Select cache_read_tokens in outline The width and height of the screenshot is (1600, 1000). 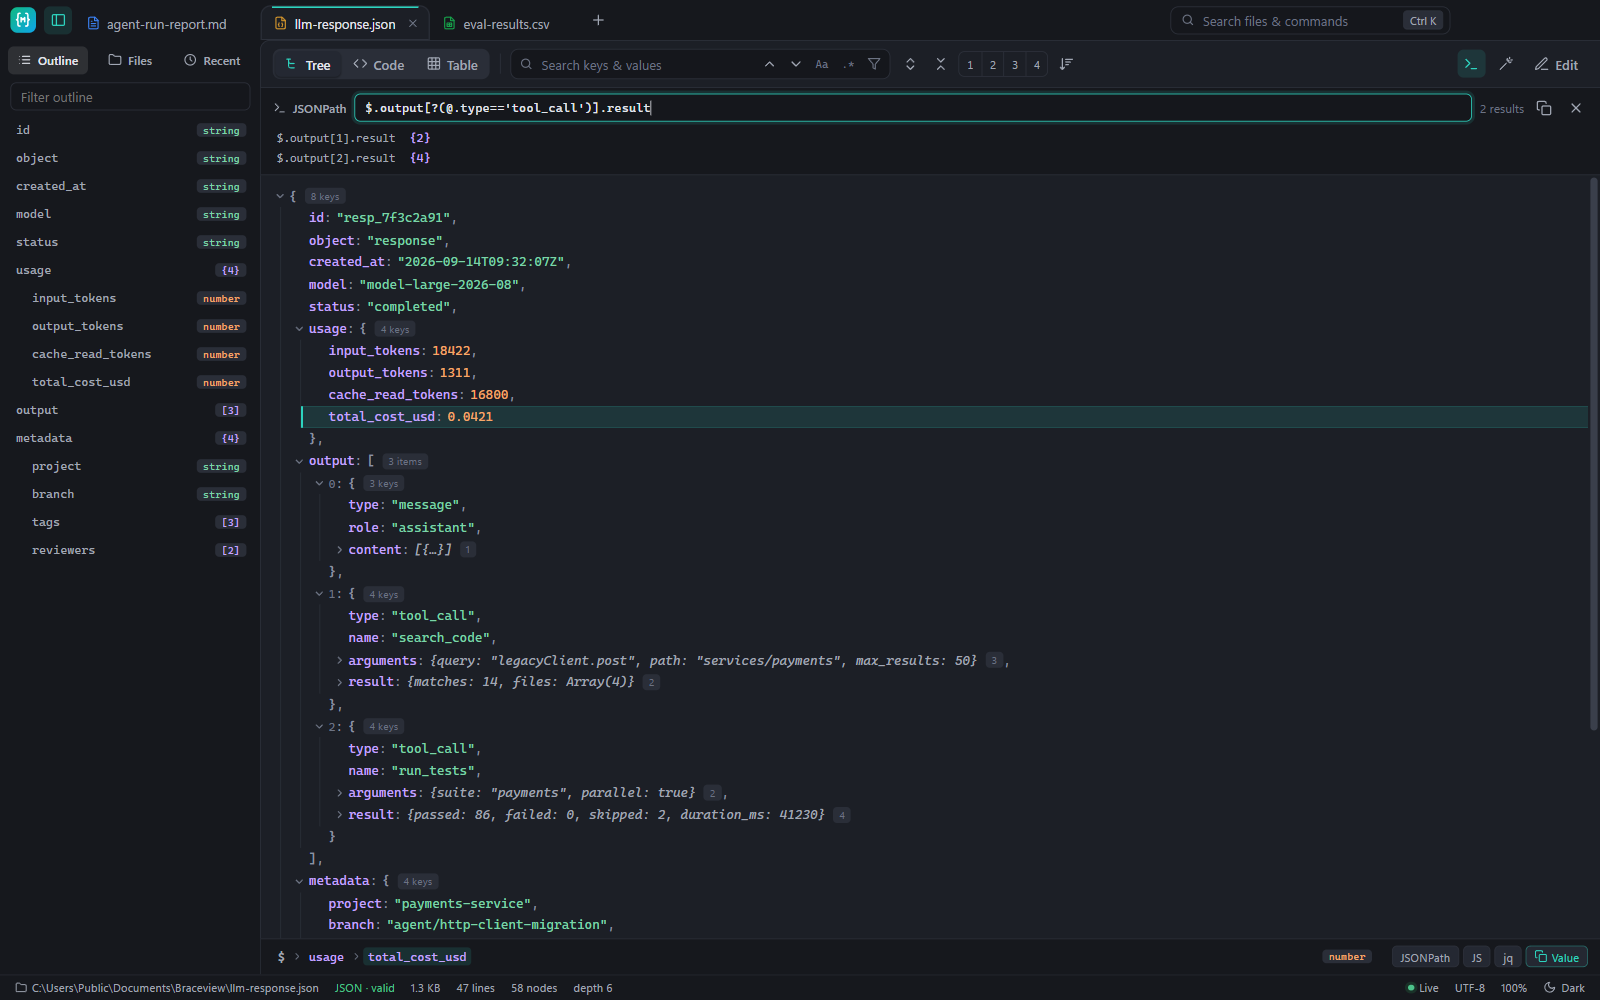point(130,354)
